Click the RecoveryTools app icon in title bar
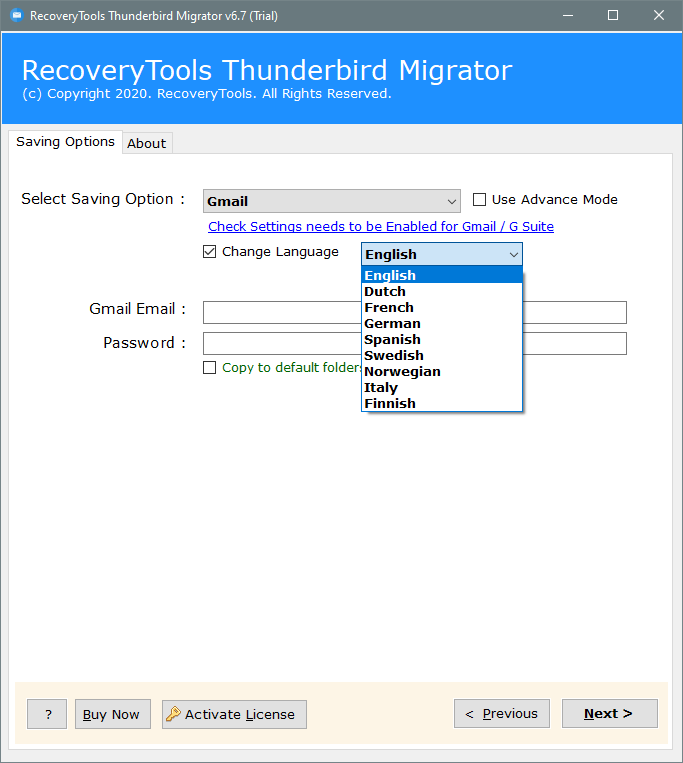683x763 pixels. tap(17, 16)
